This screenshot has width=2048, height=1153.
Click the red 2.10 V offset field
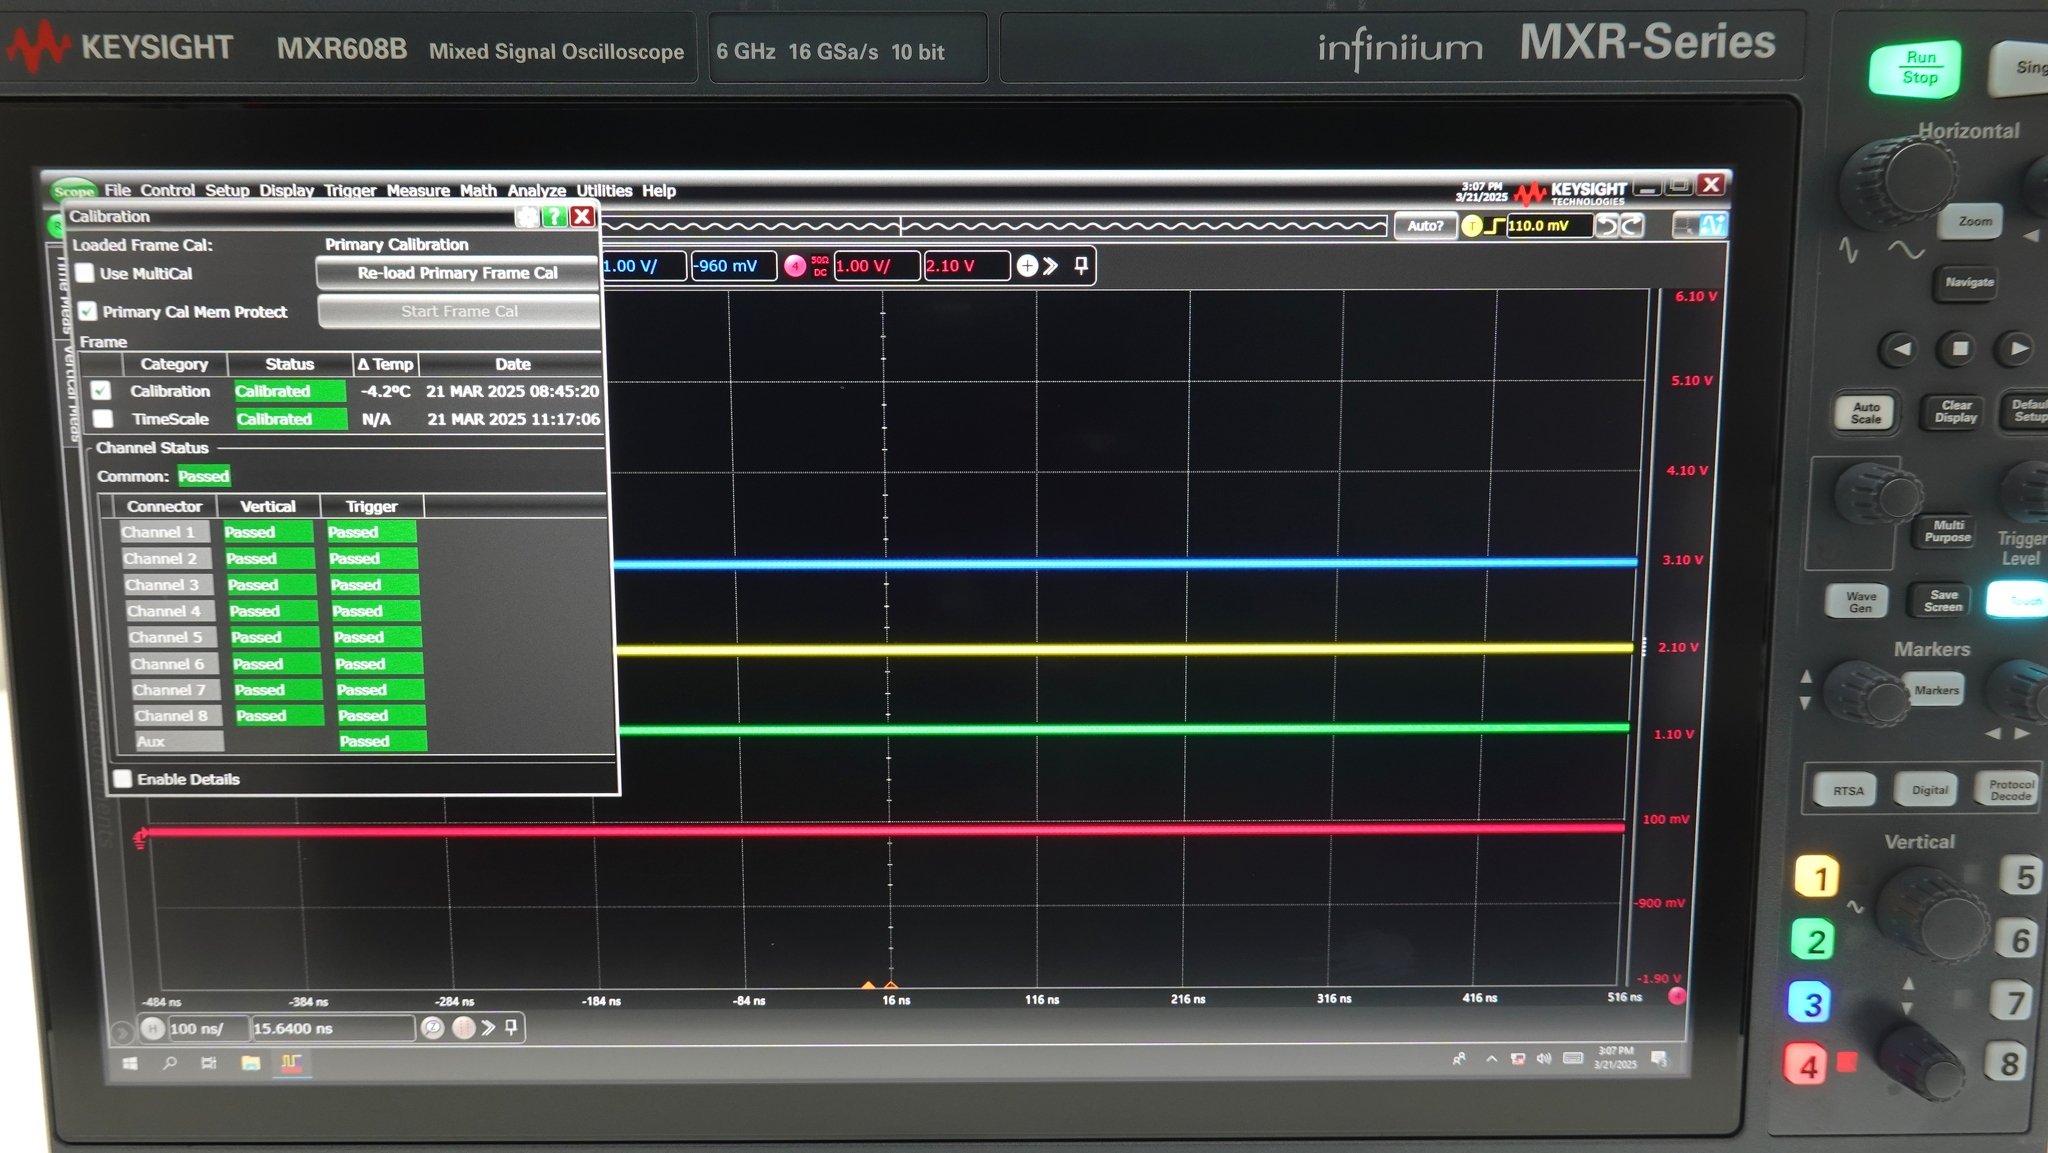tap(965, 266)
